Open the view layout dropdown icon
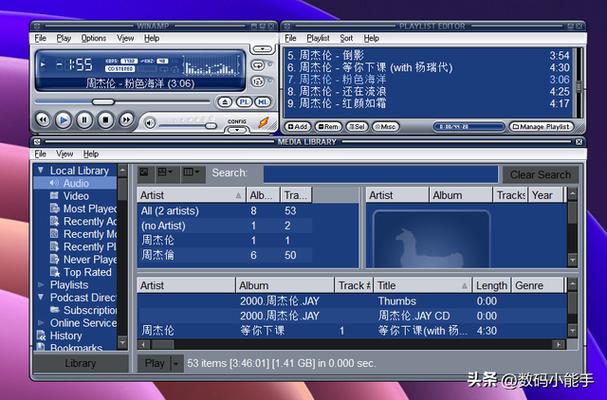This screenshot has height=400, width=607. pyautogui.click(x=167, y=172)
